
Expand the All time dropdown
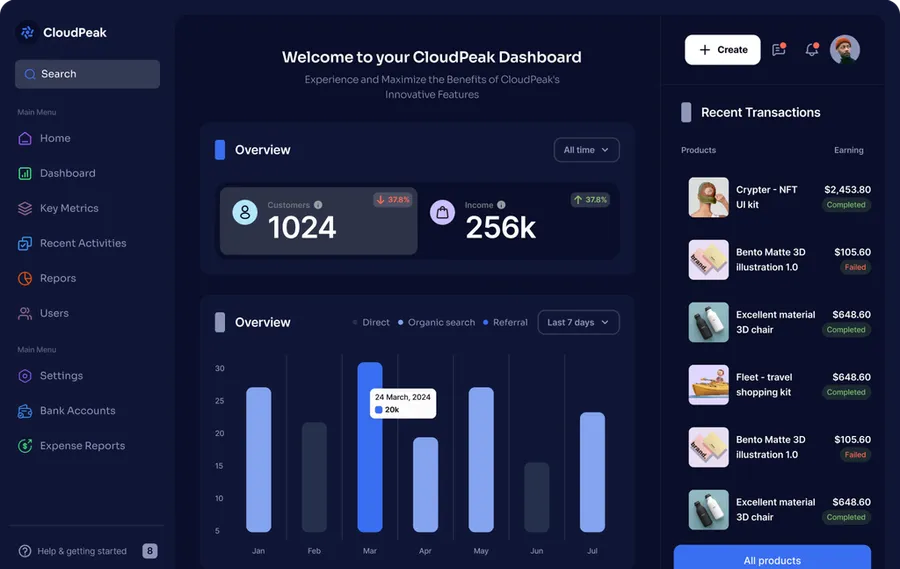point(586,150)
